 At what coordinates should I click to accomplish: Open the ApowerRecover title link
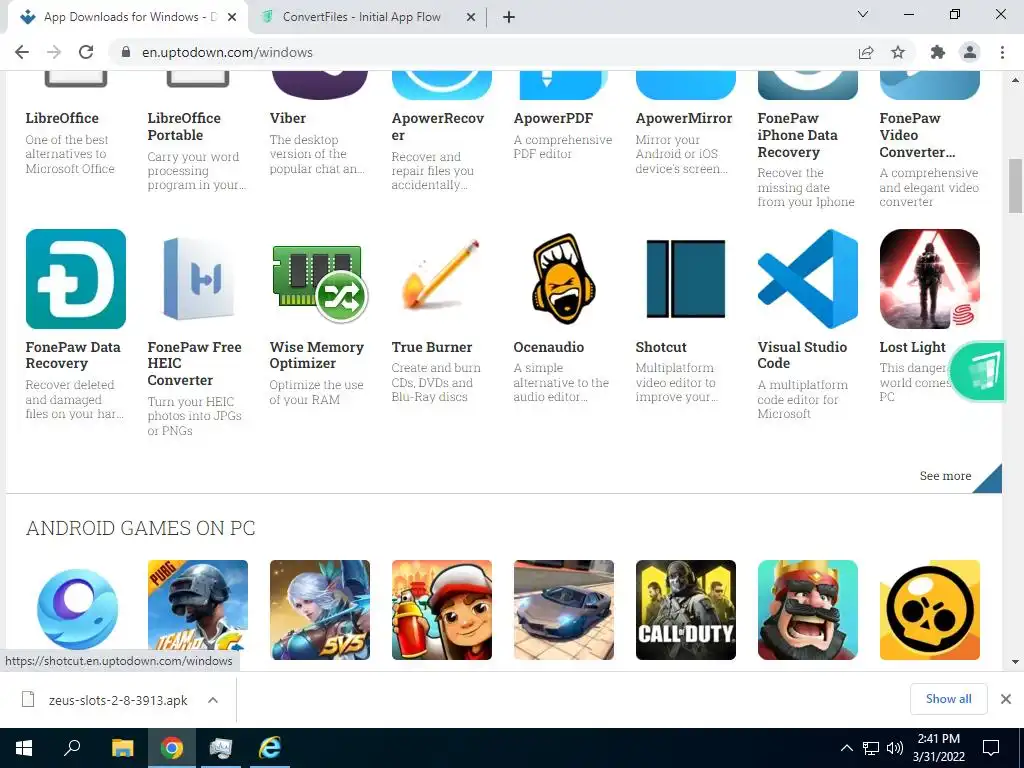(438, 127)
